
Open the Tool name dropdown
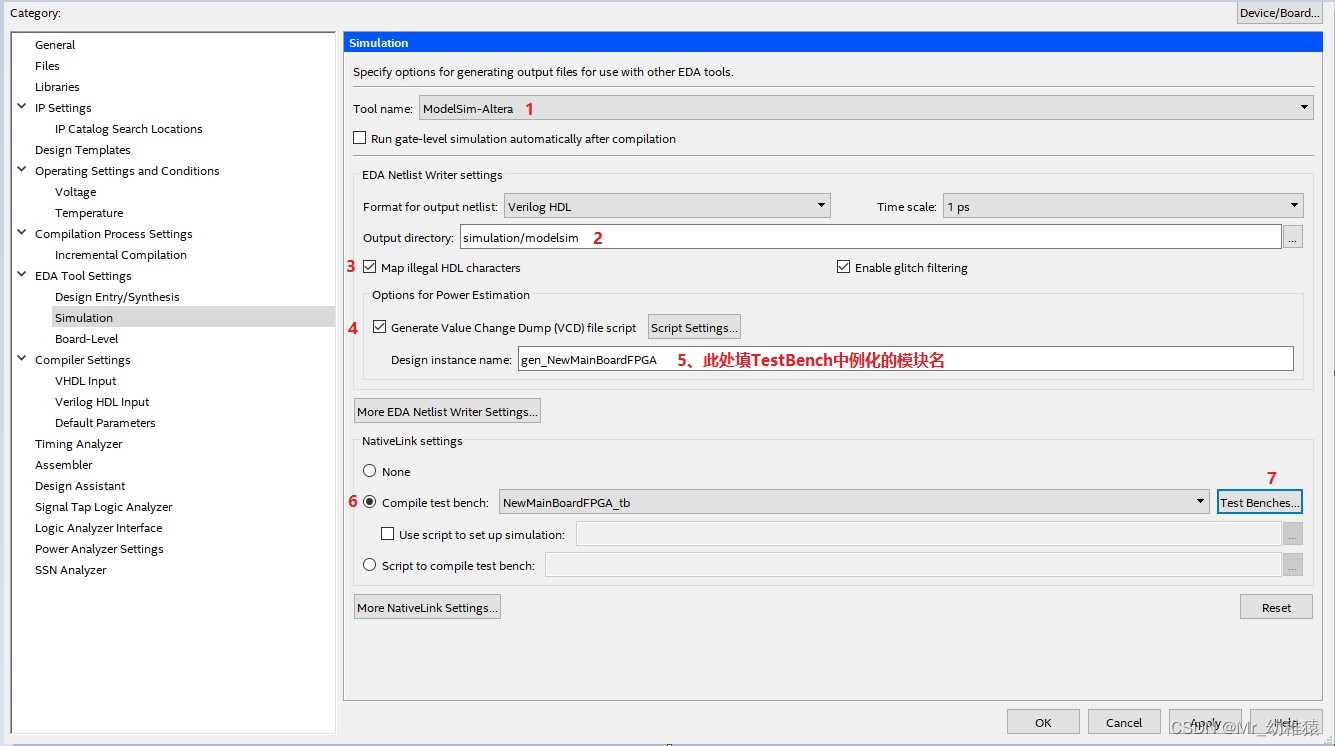tap(1303, 107)
